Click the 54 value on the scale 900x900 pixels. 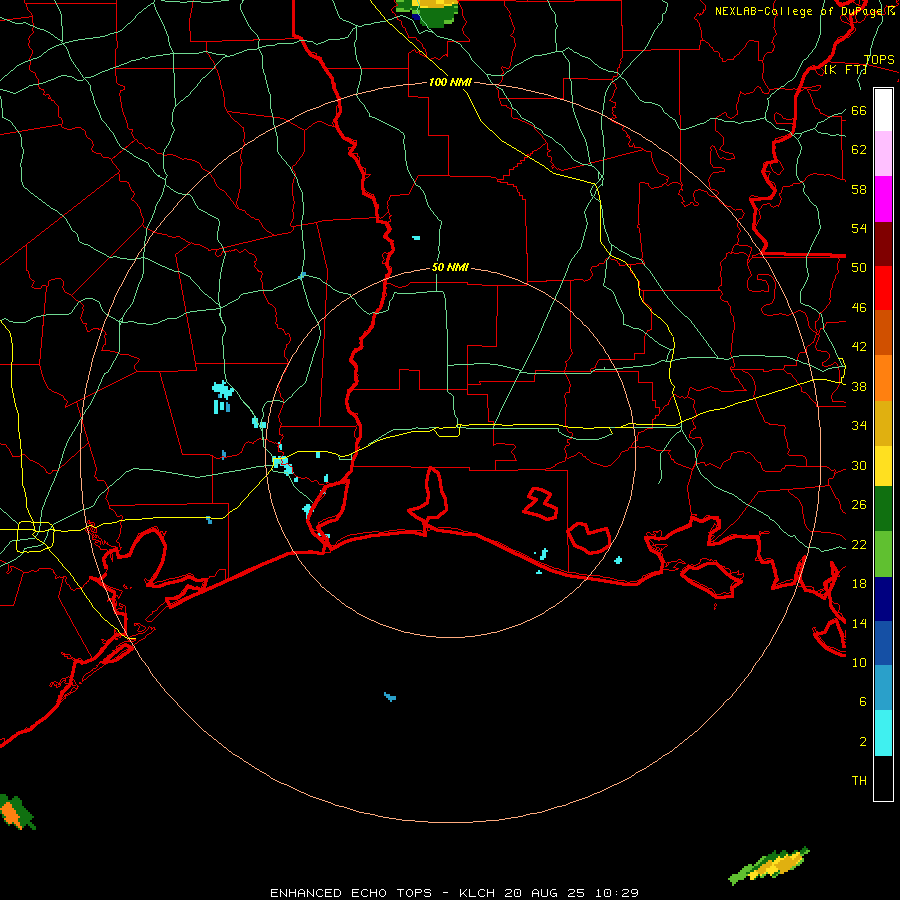coord(859,228)
